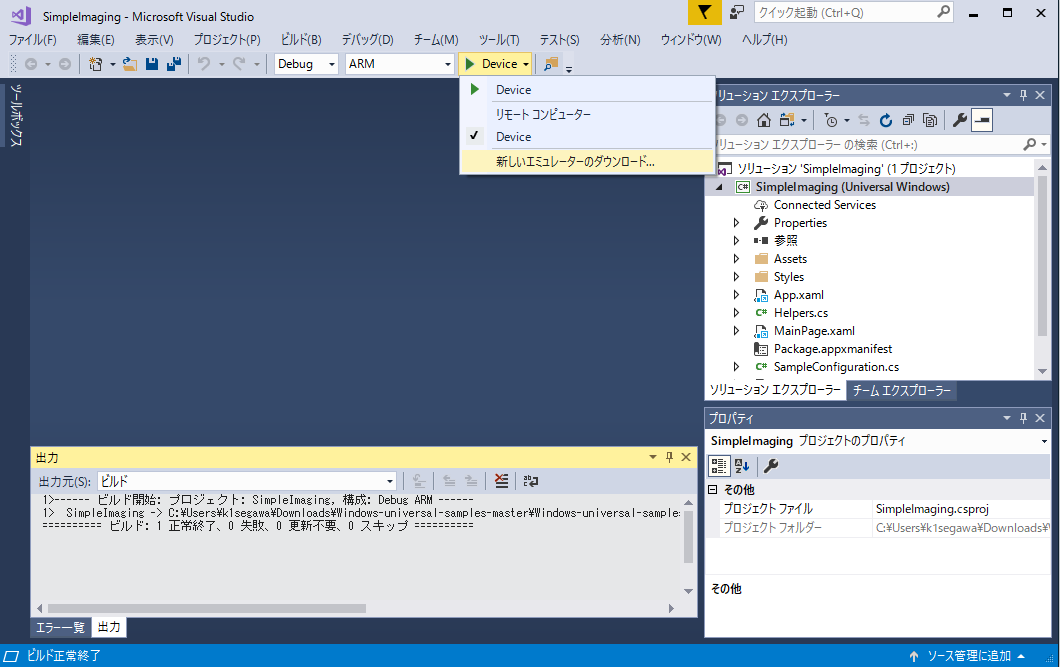Expand the Assets folder node

pos(736,259)
